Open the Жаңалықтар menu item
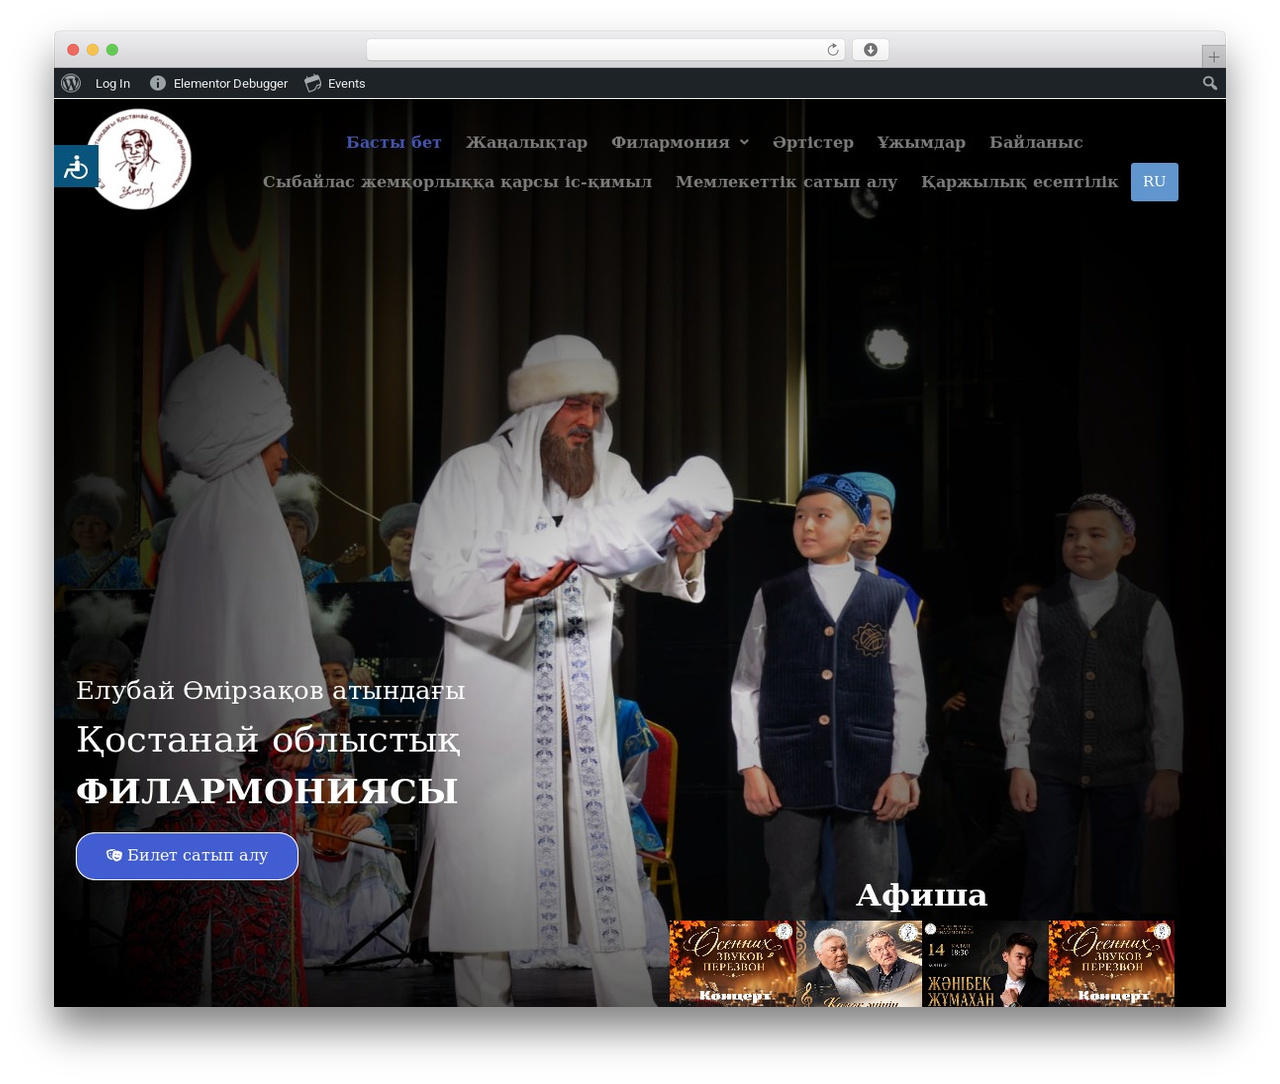Viewport: 1280px width, 1084px height. pos(527,143)
